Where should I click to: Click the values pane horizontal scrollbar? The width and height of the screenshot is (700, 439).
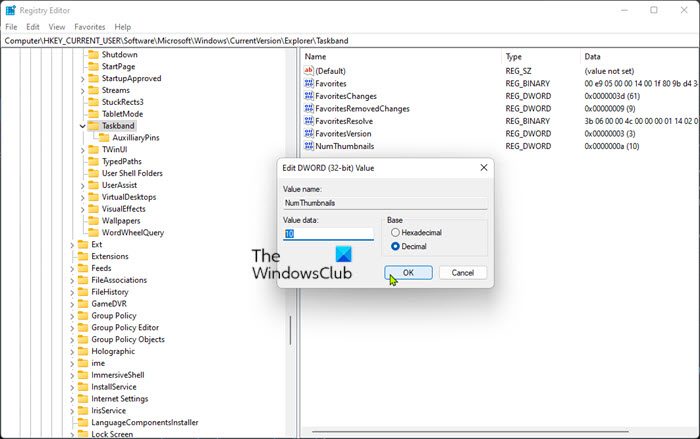click(x=470, y=432)
